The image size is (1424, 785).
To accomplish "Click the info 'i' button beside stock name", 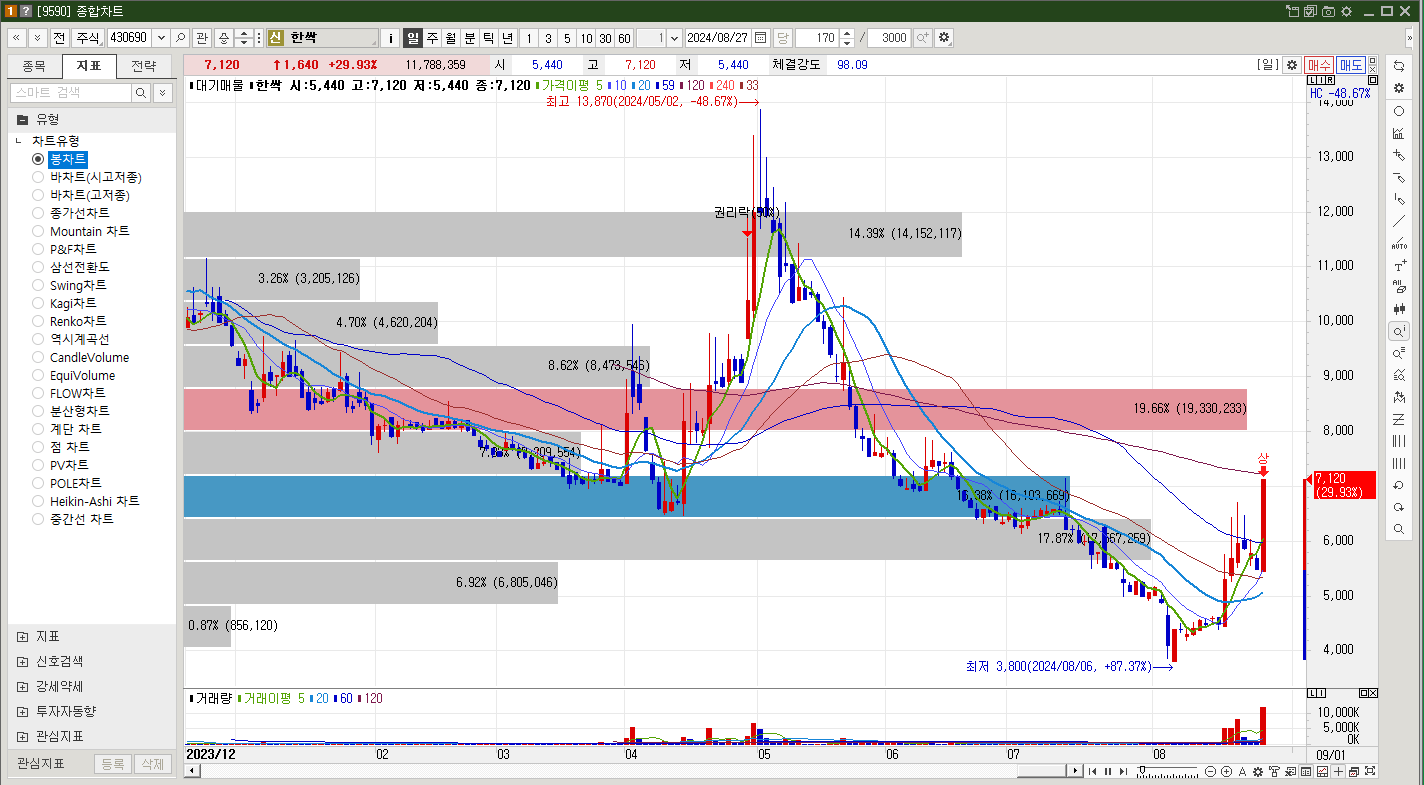I will [391, 38].
